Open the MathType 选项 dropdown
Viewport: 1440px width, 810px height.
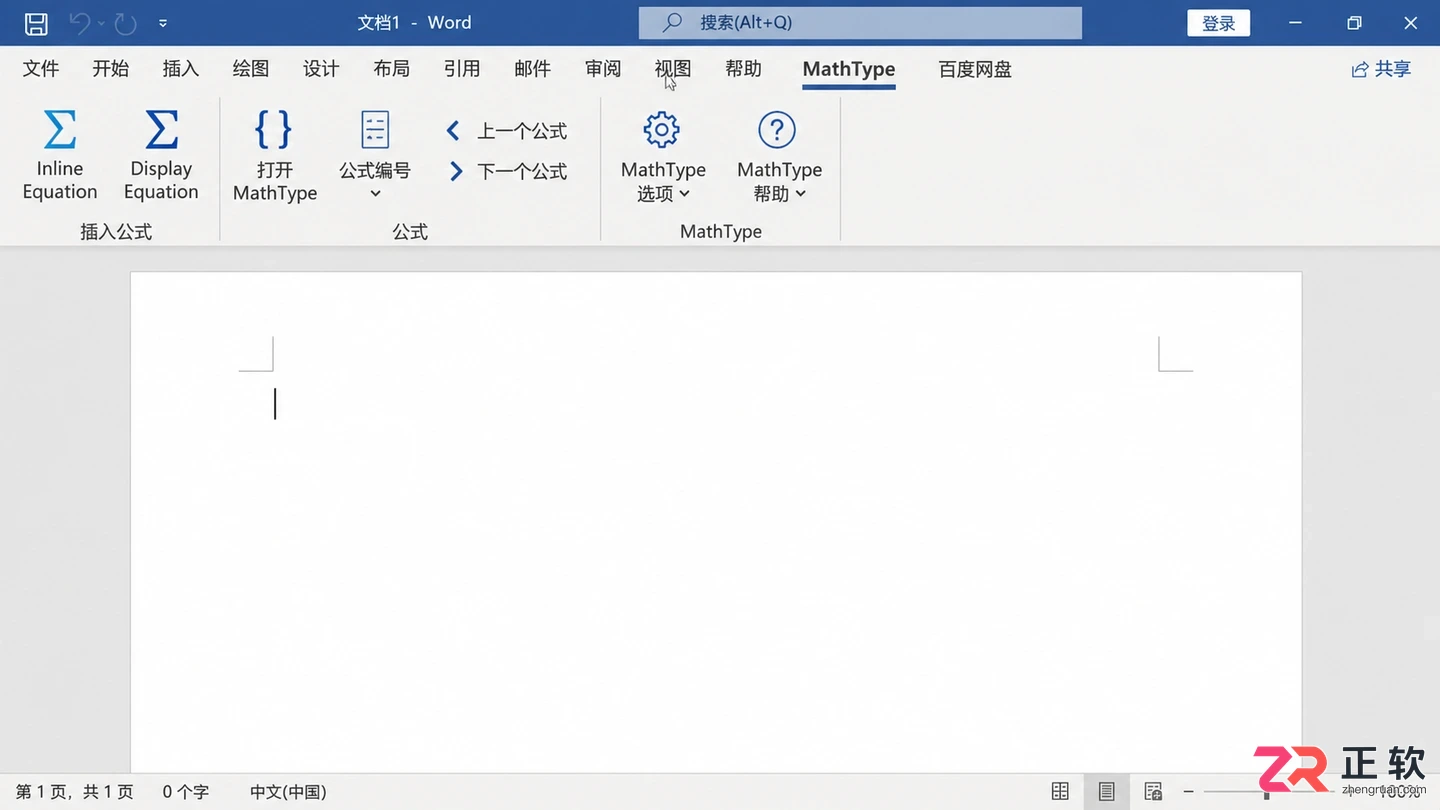tap(663, 156)
